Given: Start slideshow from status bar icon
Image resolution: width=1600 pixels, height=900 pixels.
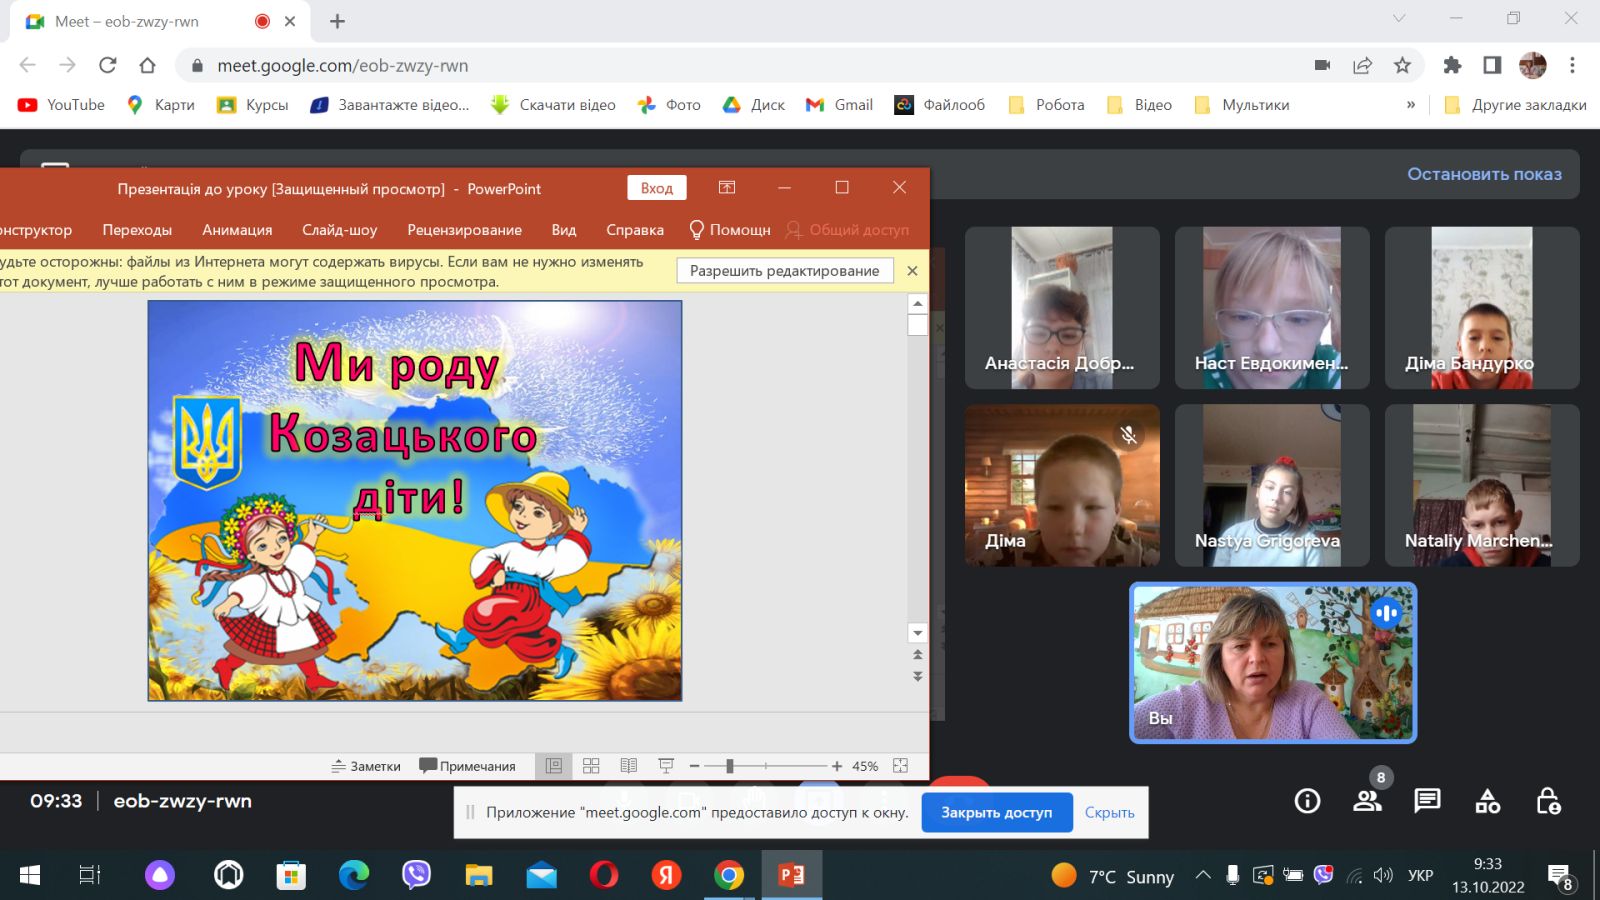Looking at the screenshot, I should [666, 766].
